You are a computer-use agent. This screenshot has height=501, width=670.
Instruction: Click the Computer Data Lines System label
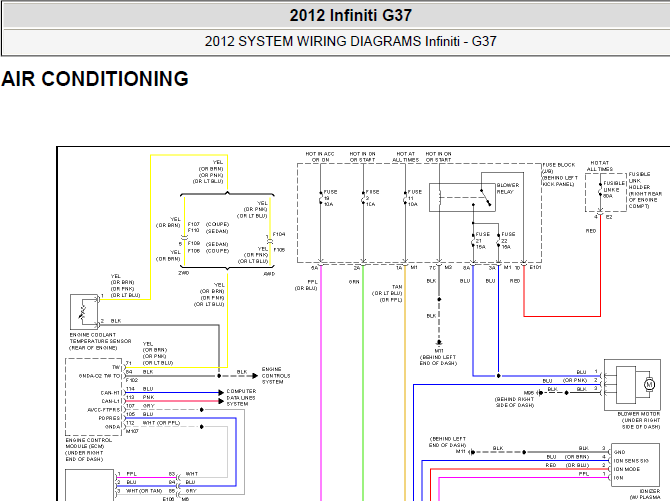[x=241, y=398]
